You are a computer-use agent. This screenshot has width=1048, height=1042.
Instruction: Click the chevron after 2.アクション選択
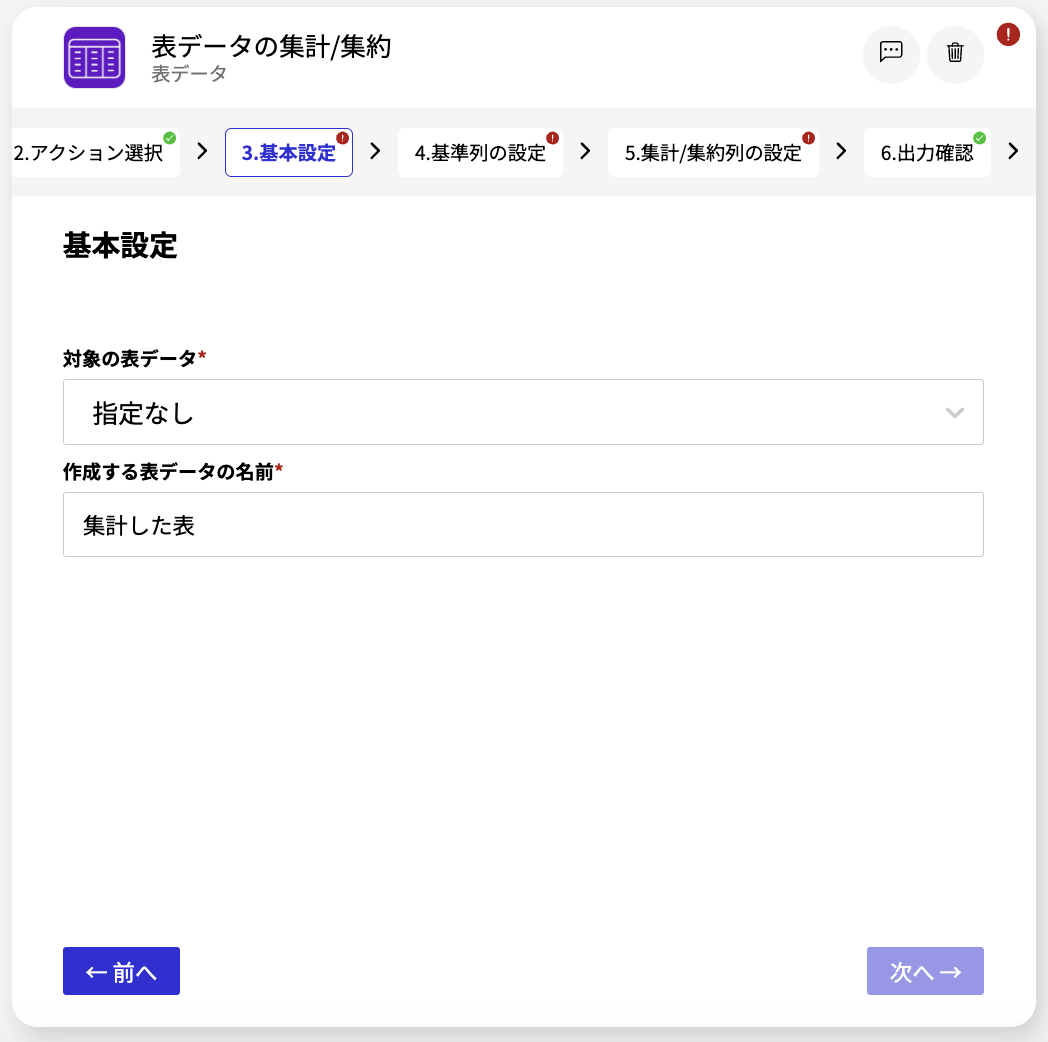click(x=202, y=151)
